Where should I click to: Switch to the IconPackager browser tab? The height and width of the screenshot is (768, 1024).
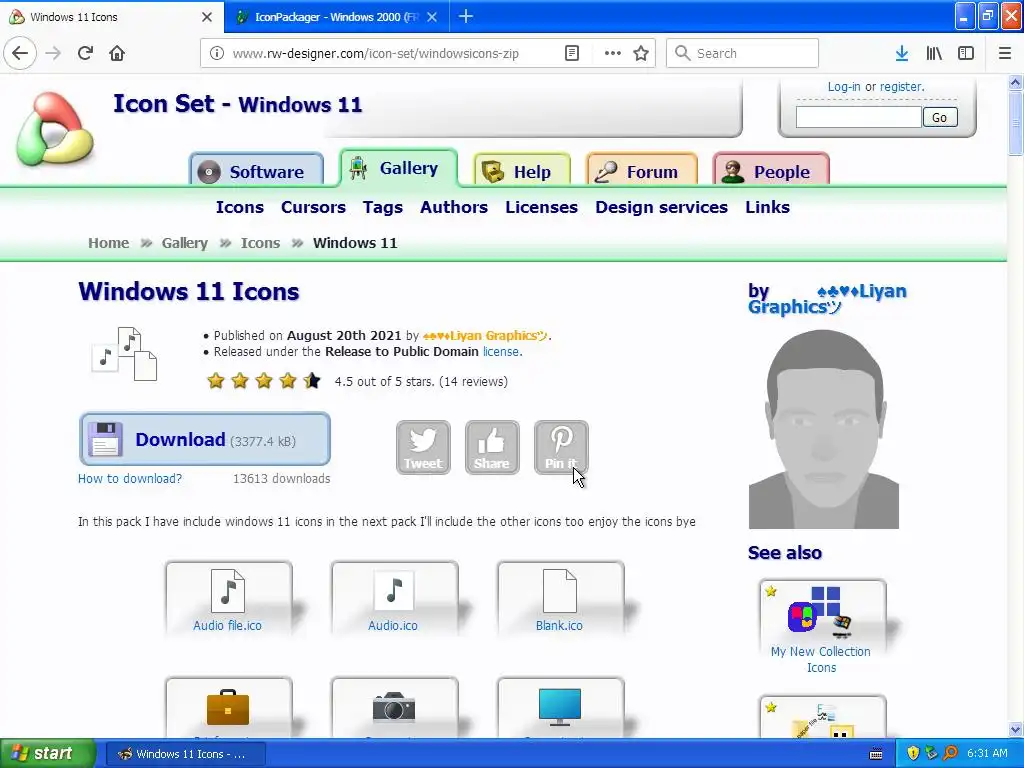(x=336, y=17)
